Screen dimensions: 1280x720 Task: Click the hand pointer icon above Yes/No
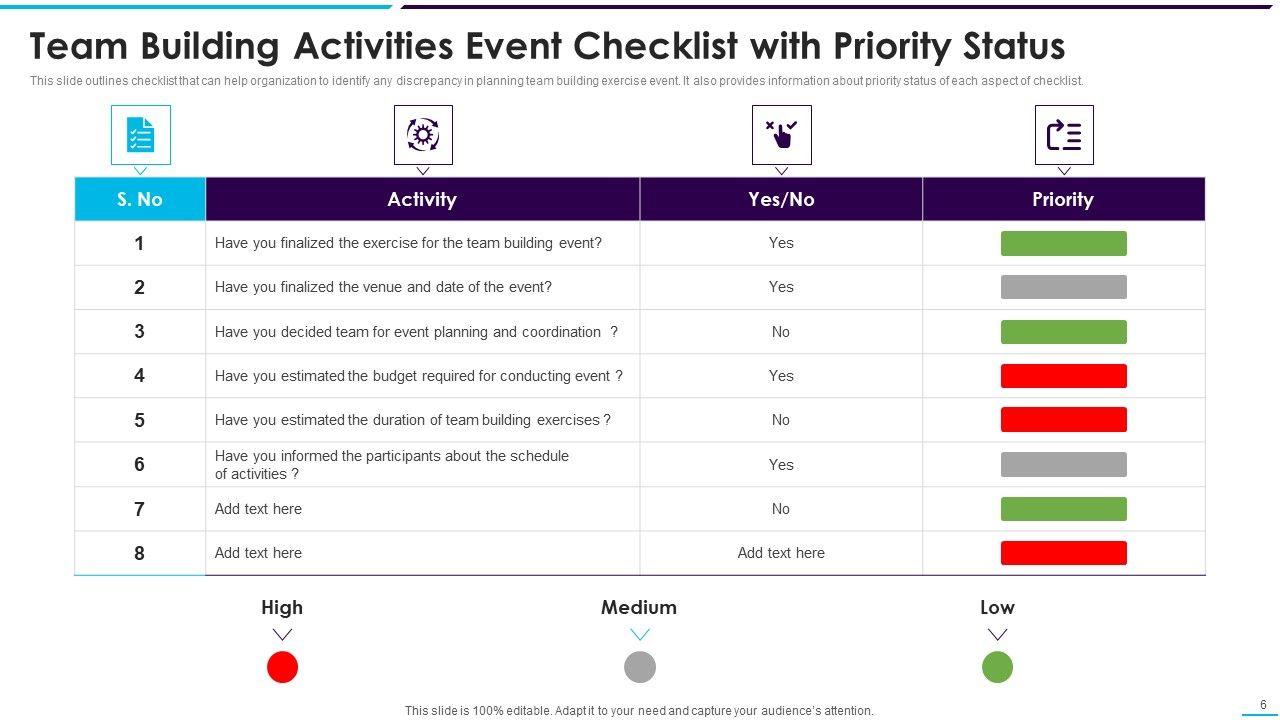point(781,135)
